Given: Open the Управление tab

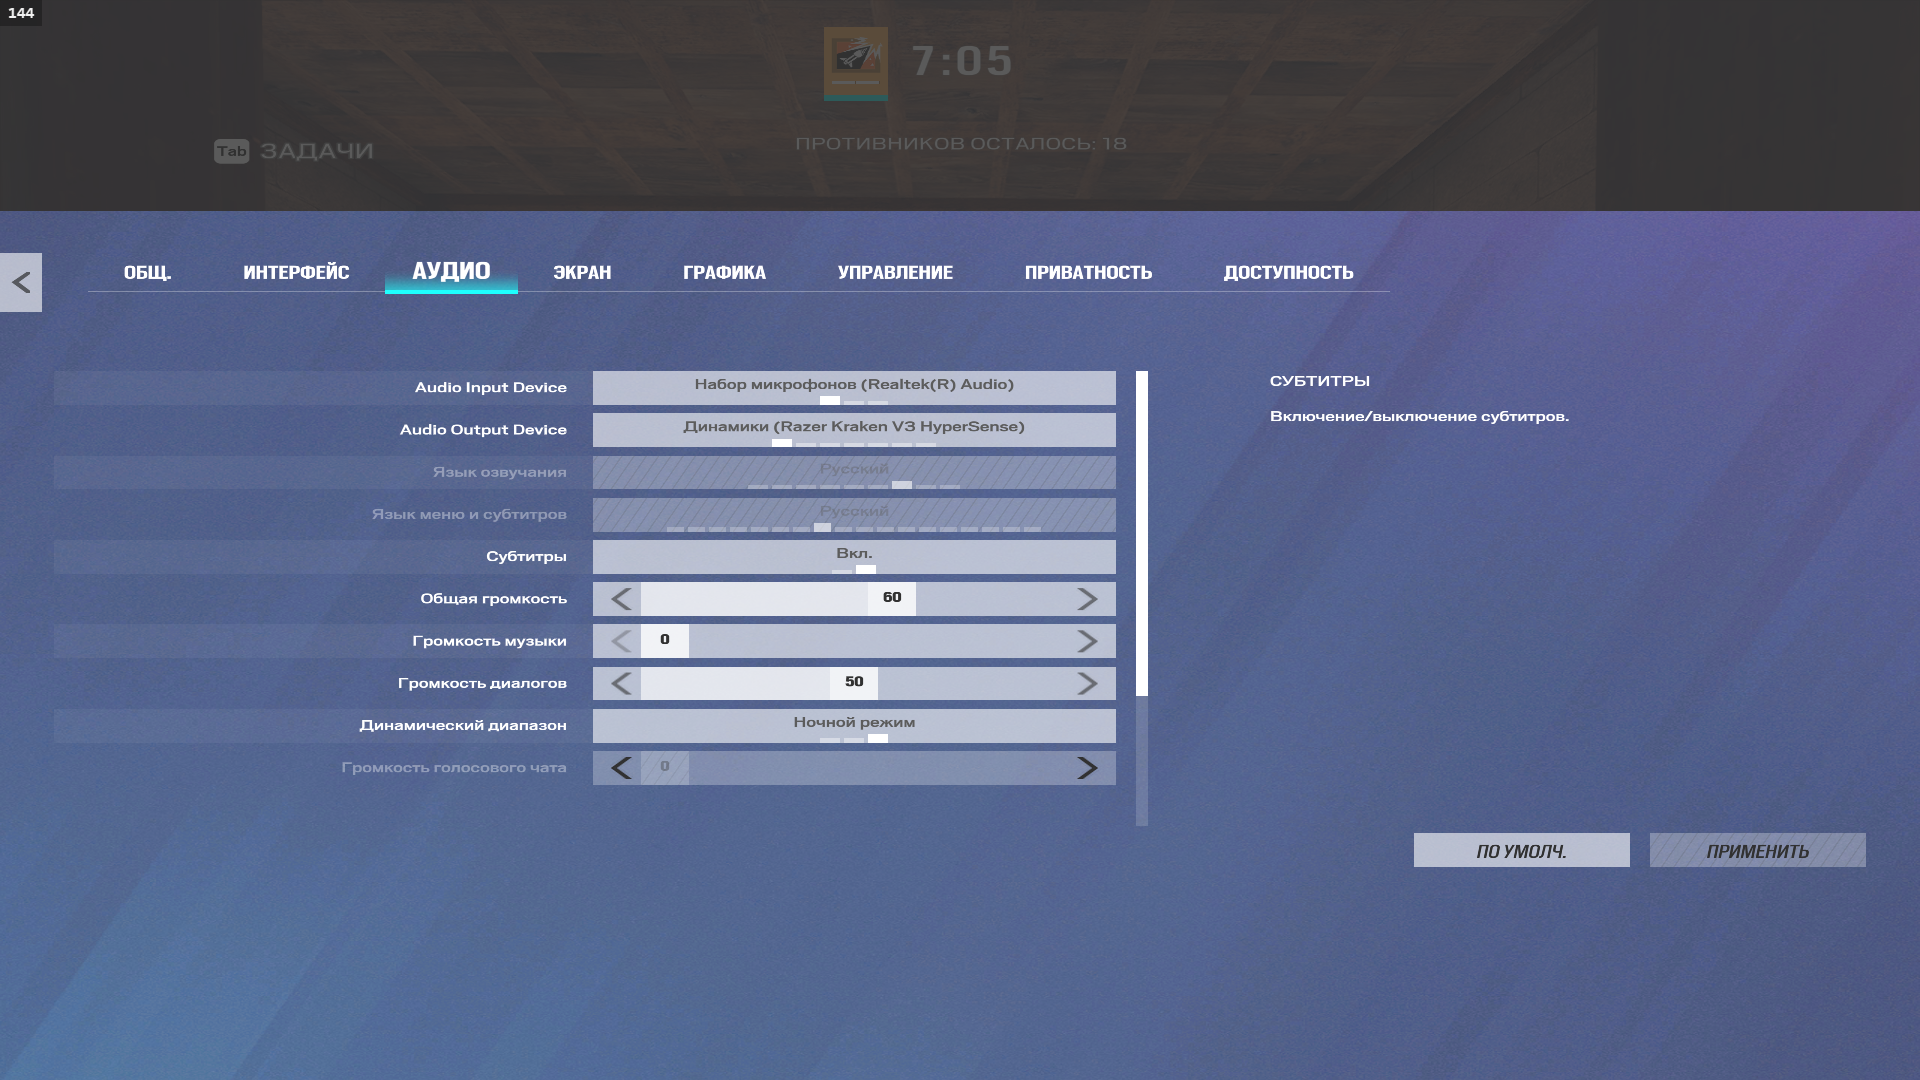Looking at the screenshot, I should click(895, 272).
